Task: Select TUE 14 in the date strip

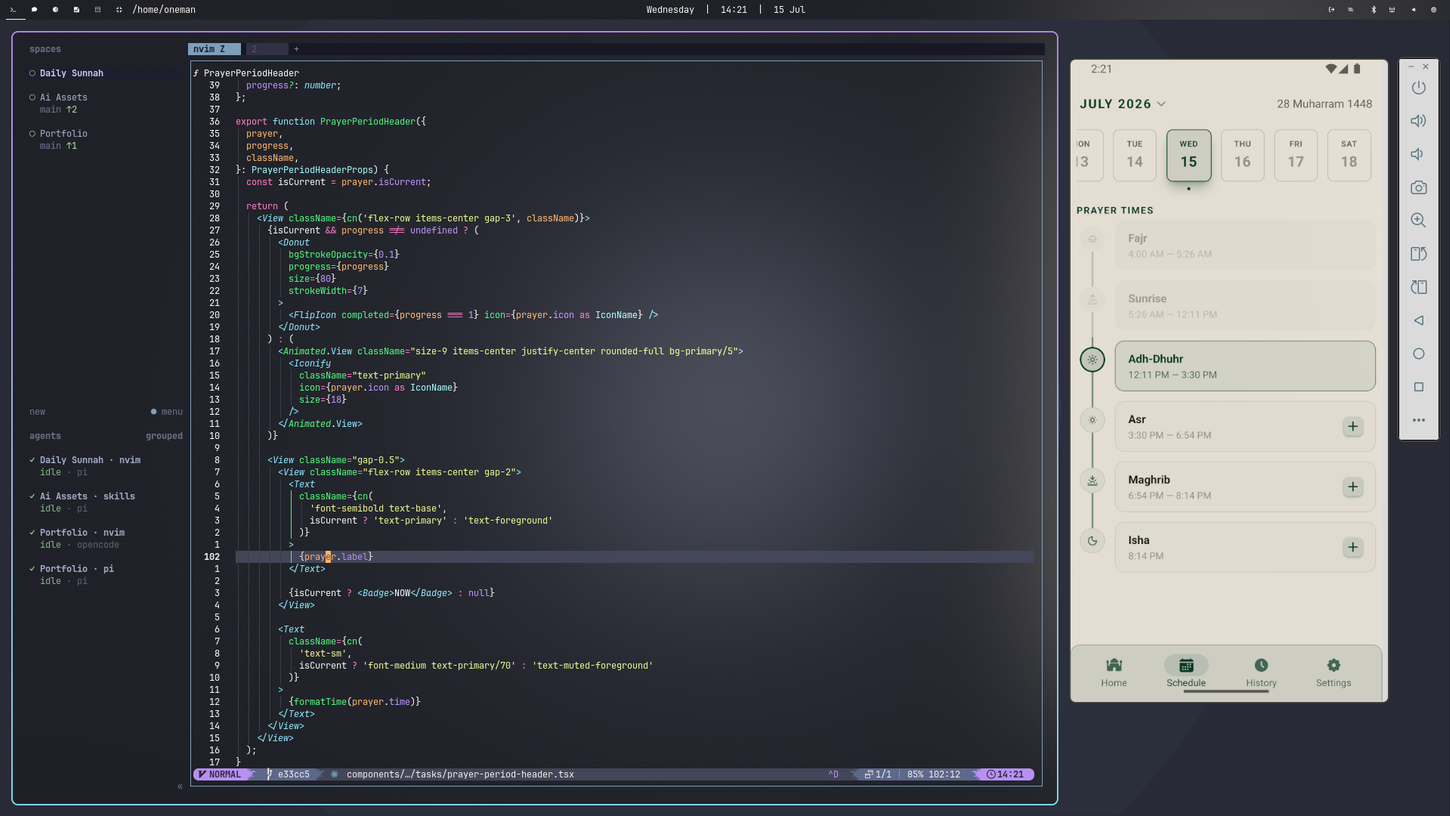Action: [1134, 155]
